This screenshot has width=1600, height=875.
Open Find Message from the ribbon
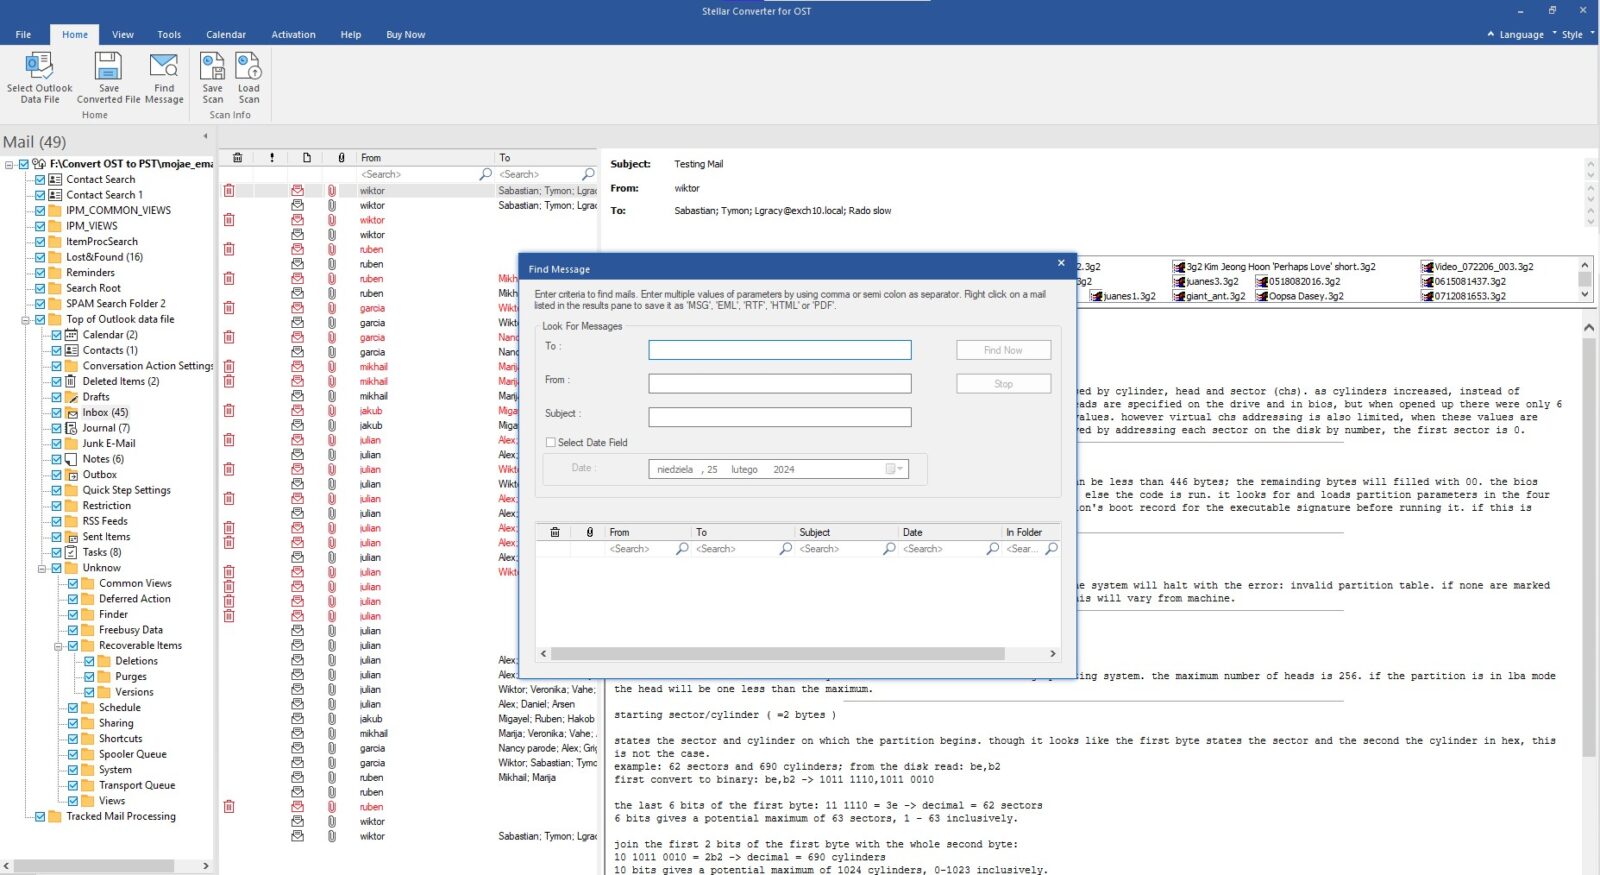[x=163, y=67]
